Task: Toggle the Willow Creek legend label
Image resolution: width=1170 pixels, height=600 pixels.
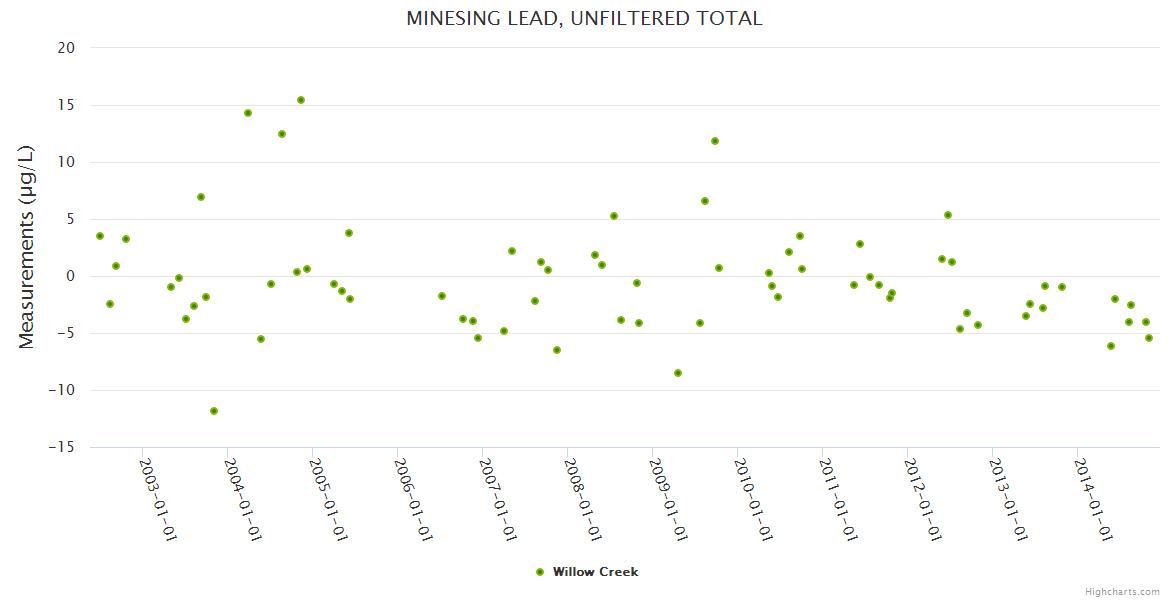Action: pyautogui.click(x=595, y=572)
